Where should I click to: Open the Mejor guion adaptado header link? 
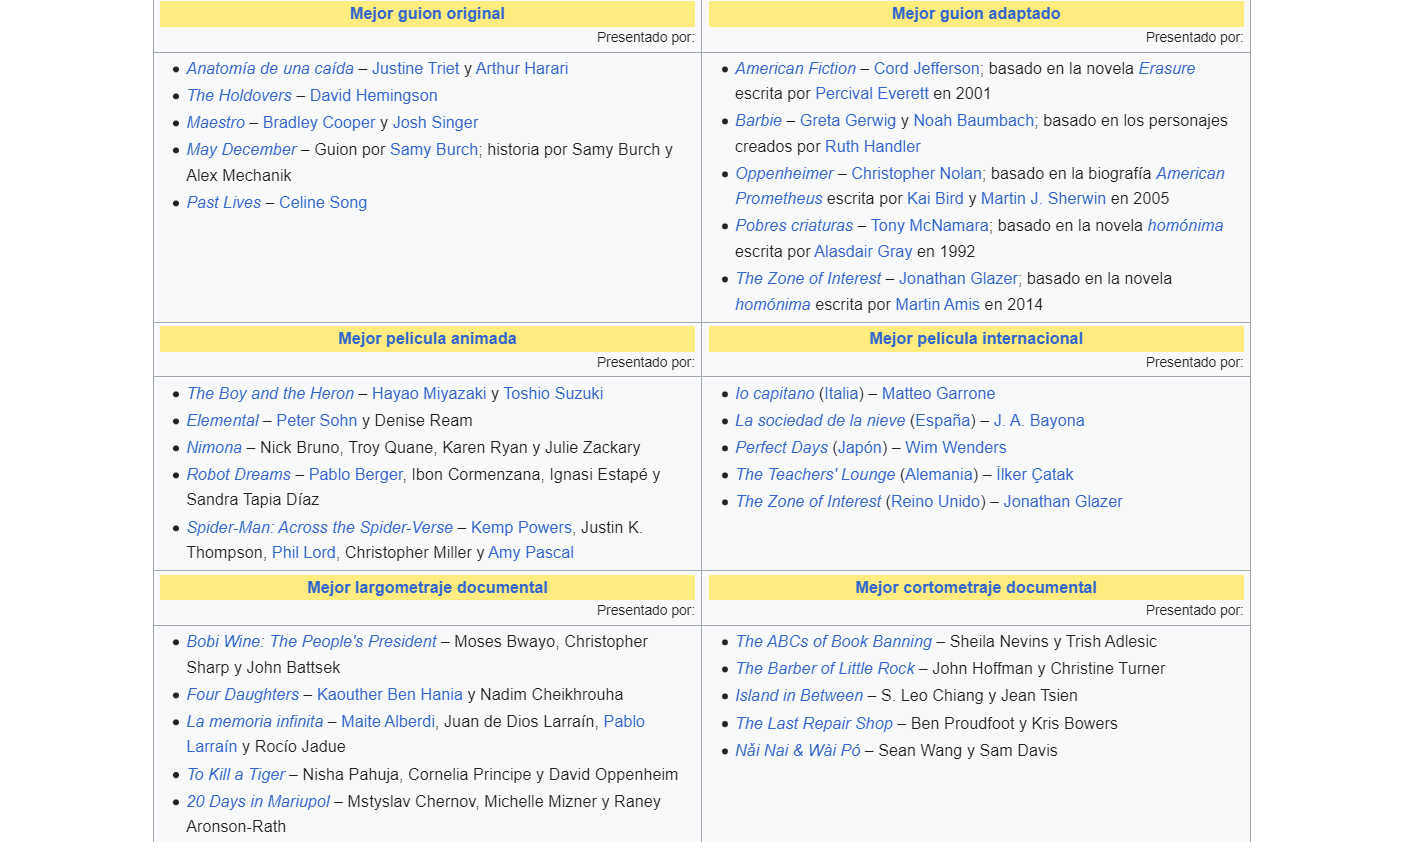click(x=976, y=14)
